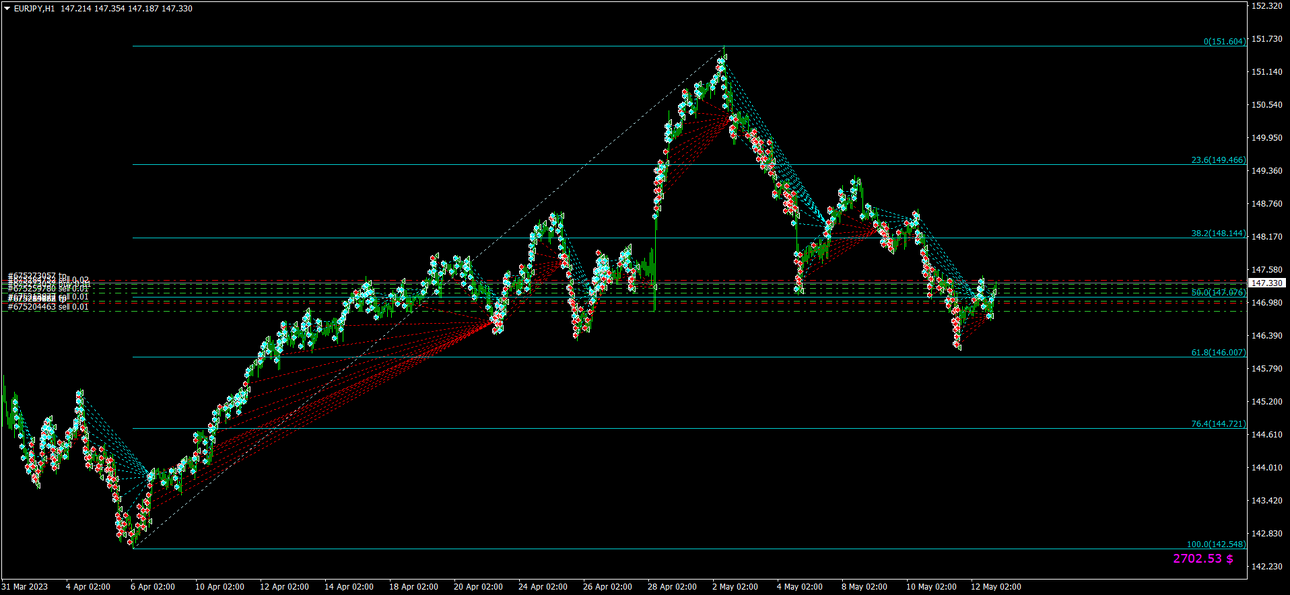
Task: Select the Fibonacci 23.6(149.466) level label
Action: pyautogui.click(x=1218, y=160)
